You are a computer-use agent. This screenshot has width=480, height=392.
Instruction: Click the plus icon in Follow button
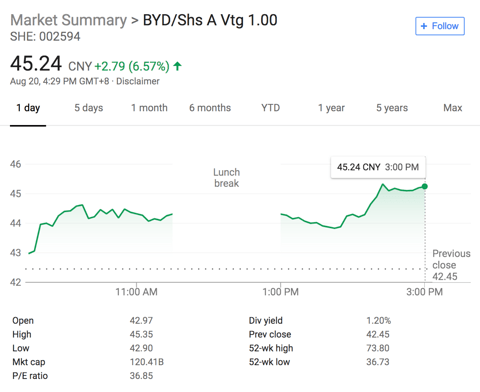point(424,26)
